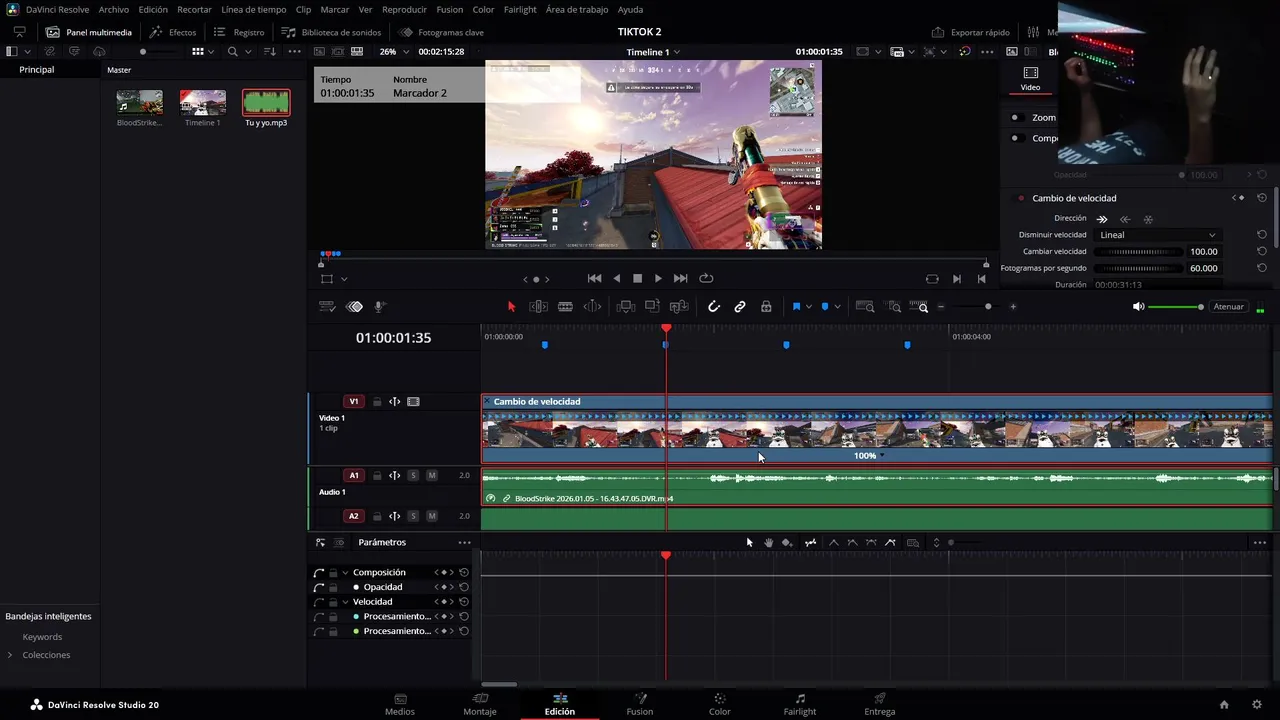Screen dimensions: 1280x720
Task: Click the Full extent zoom icon
Action: click(865, 307)
